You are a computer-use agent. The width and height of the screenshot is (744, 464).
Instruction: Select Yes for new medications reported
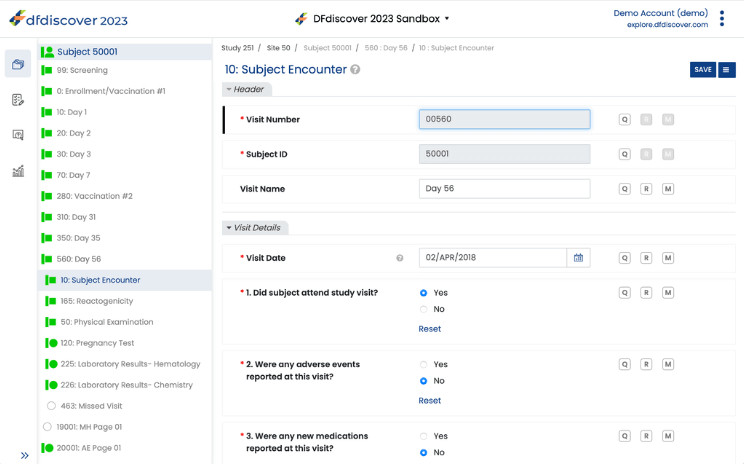click(x=424, y=437)
